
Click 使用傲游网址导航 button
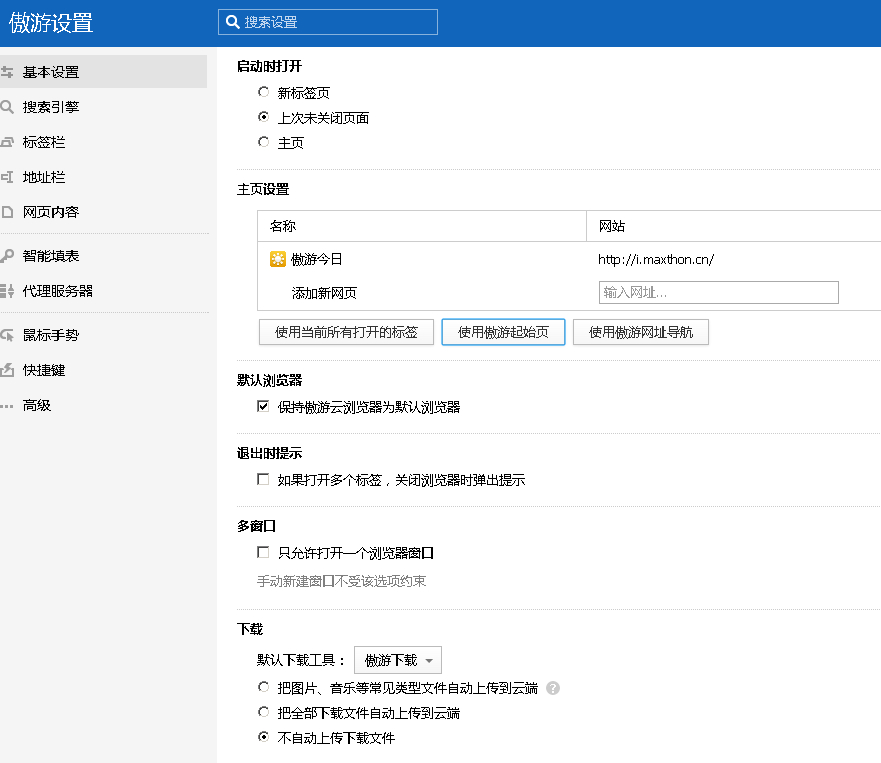point(641,332)
